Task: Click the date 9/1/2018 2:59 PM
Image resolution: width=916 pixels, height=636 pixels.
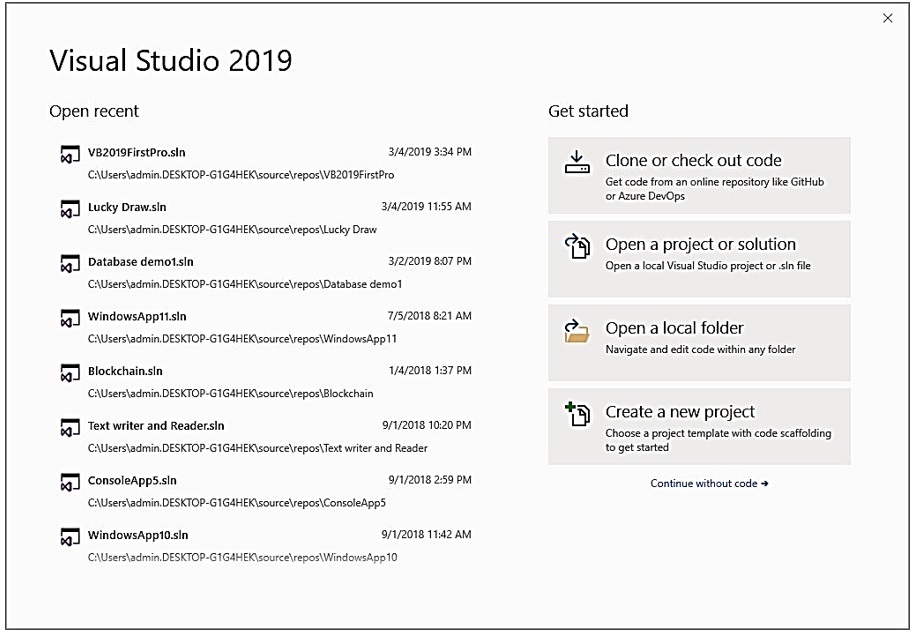Action: click(x=430, y=480)
